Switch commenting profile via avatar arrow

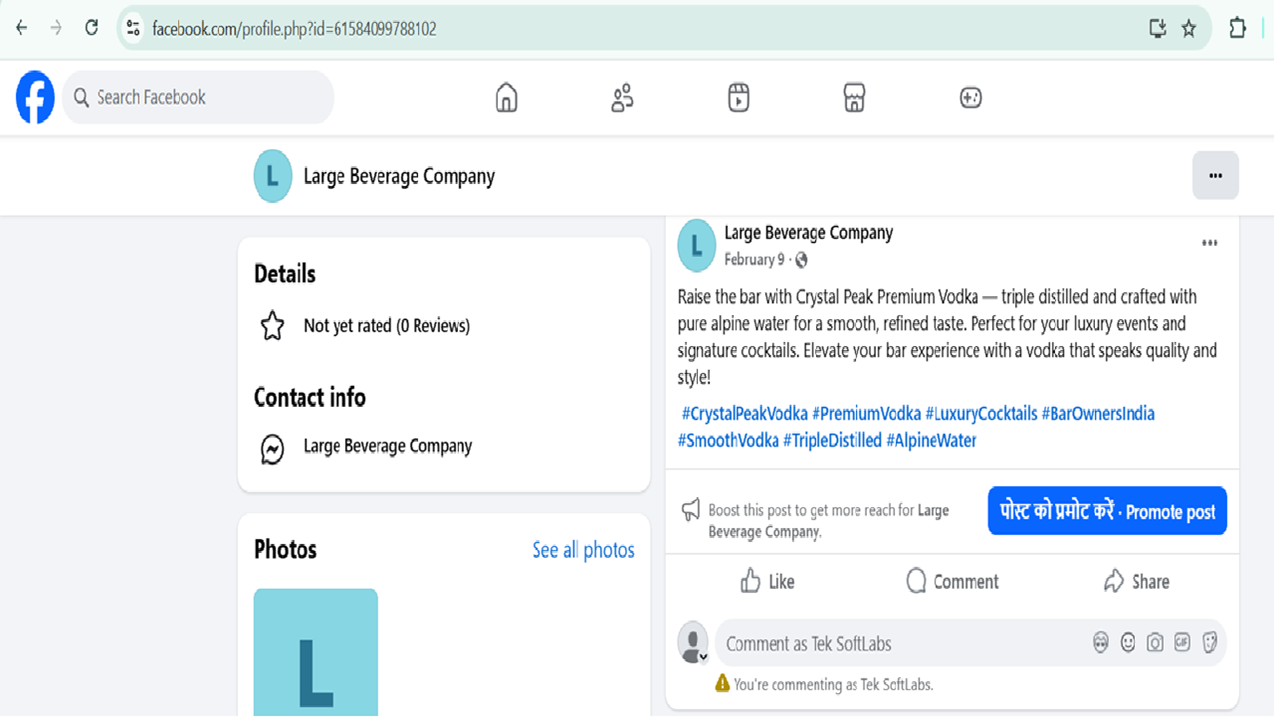(704, 657)
